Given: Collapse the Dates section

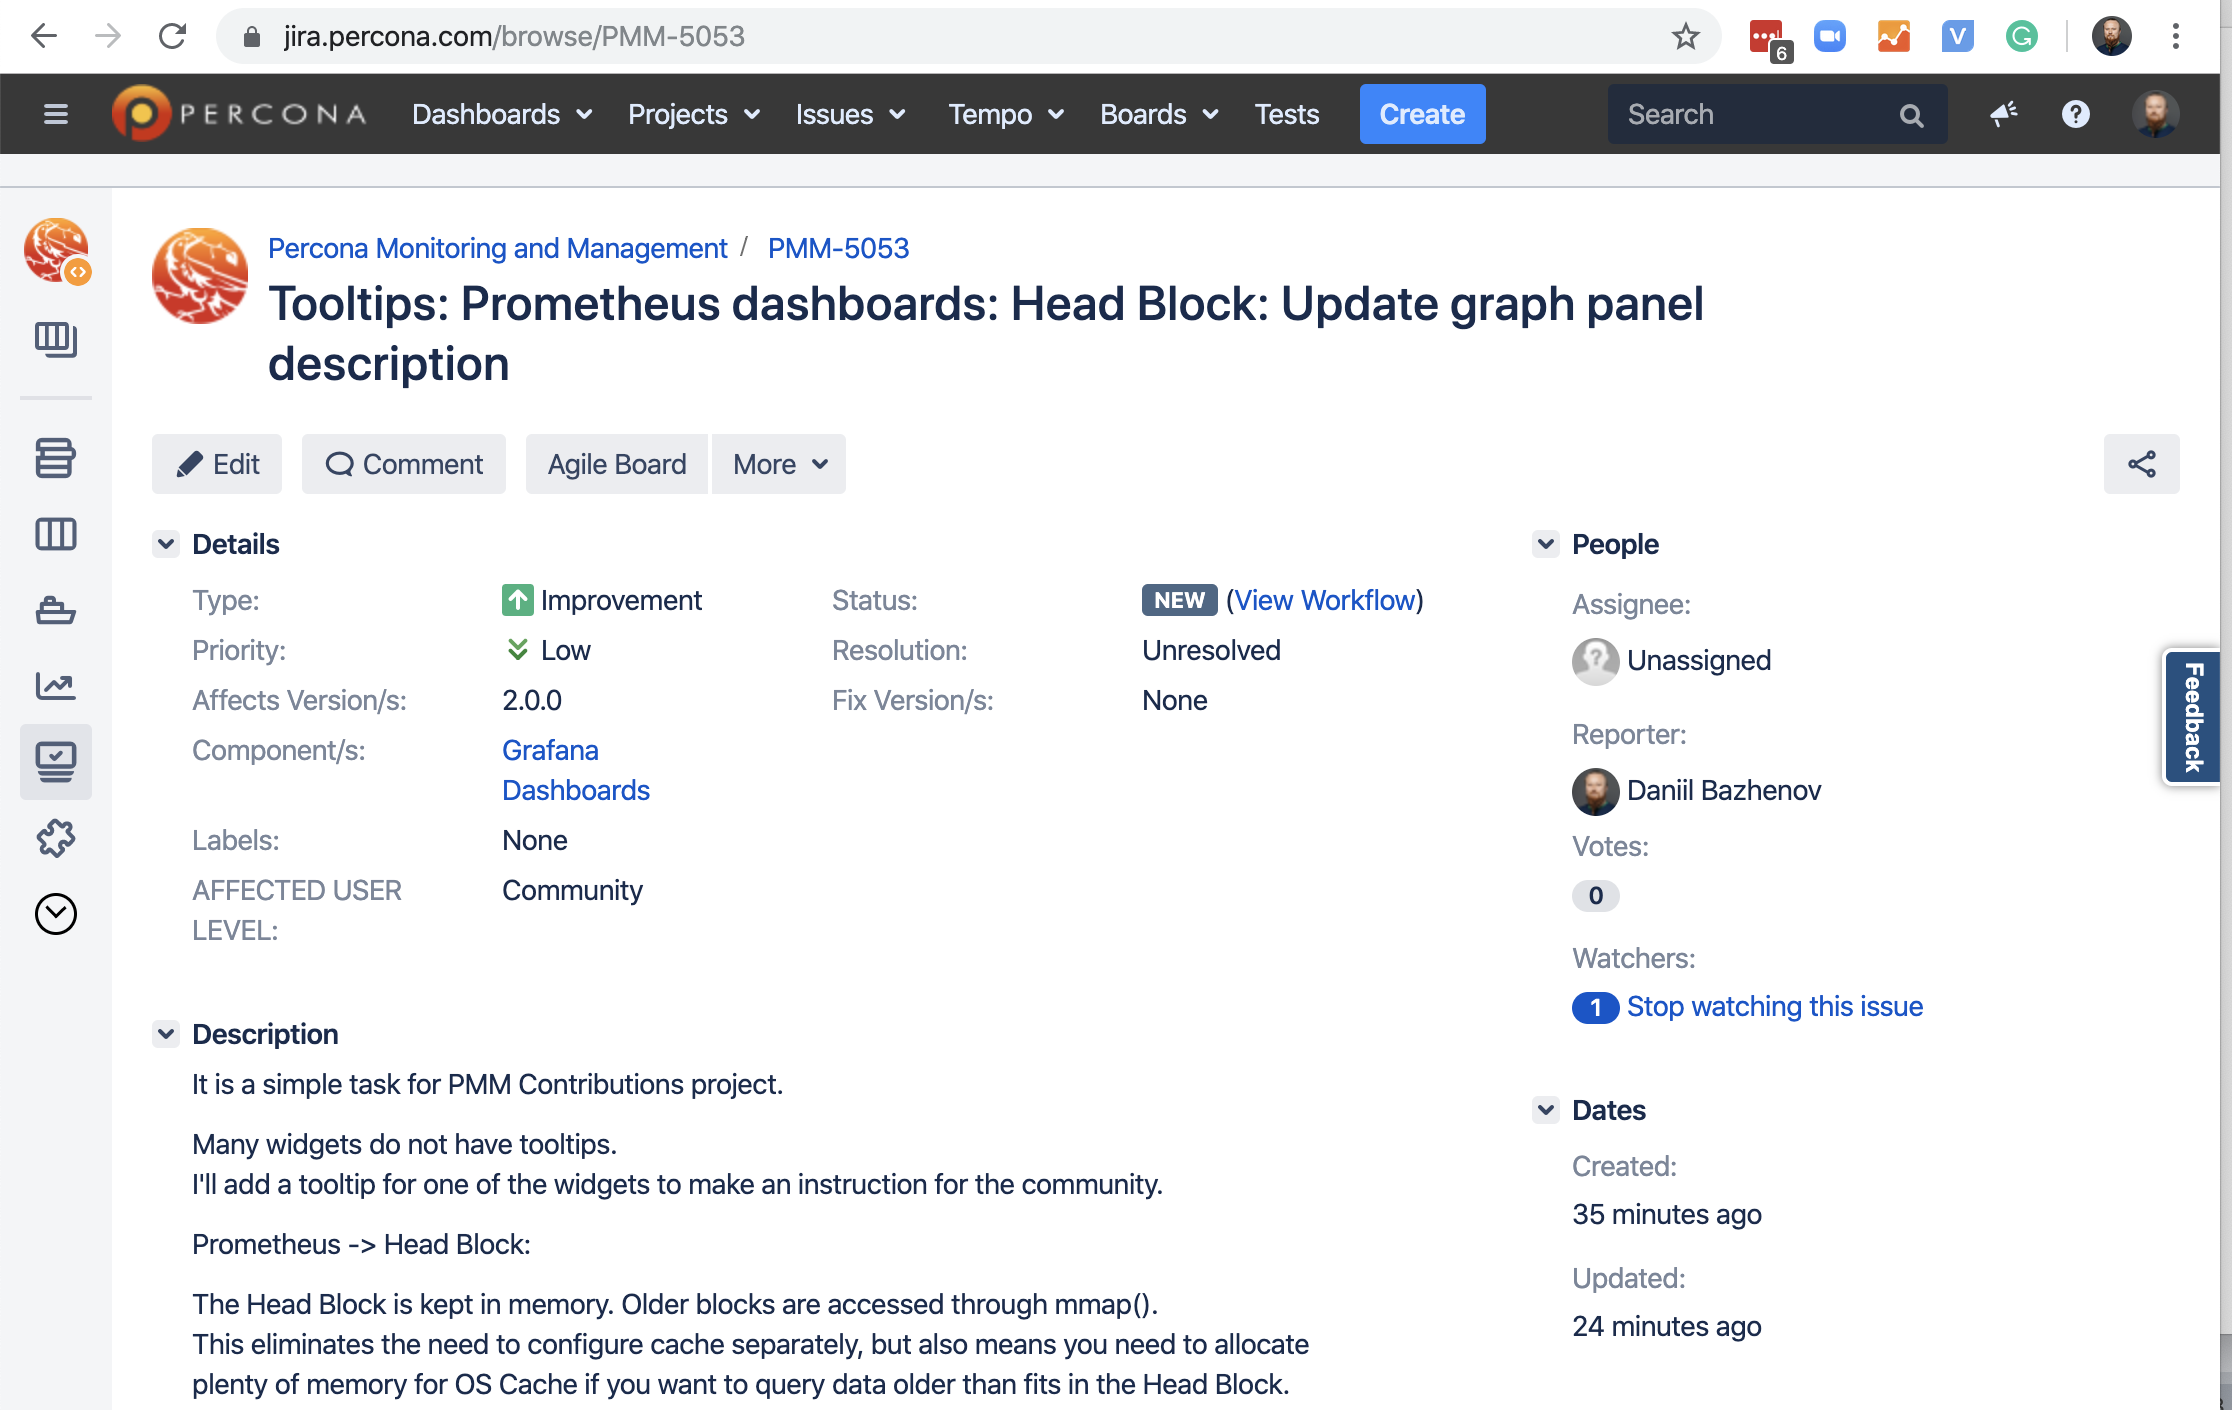Looking at the screenshot, I should tap(1546, 1110).
